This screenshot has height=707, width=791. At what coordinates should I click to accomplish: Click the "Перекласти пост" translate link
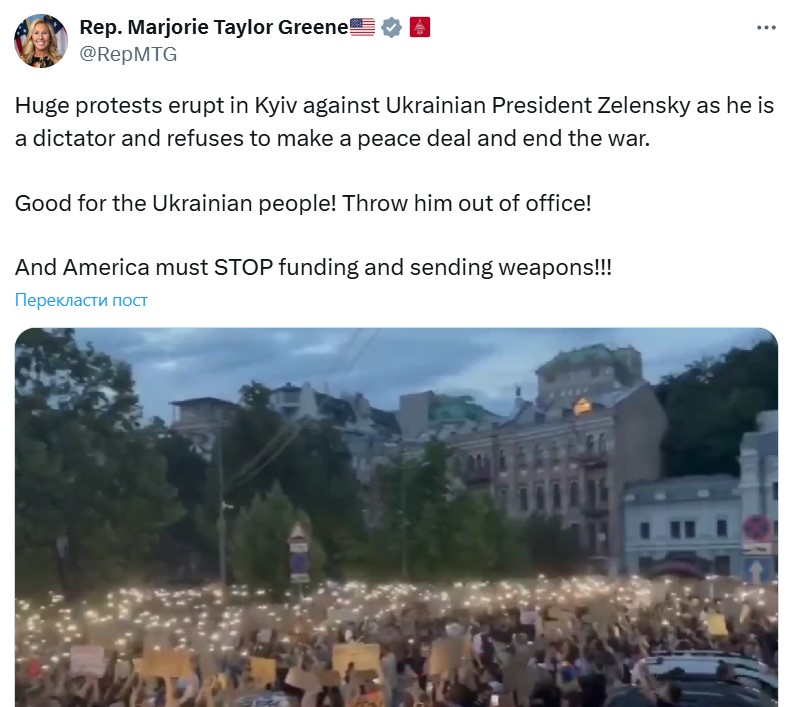click(x=81, y=300)
